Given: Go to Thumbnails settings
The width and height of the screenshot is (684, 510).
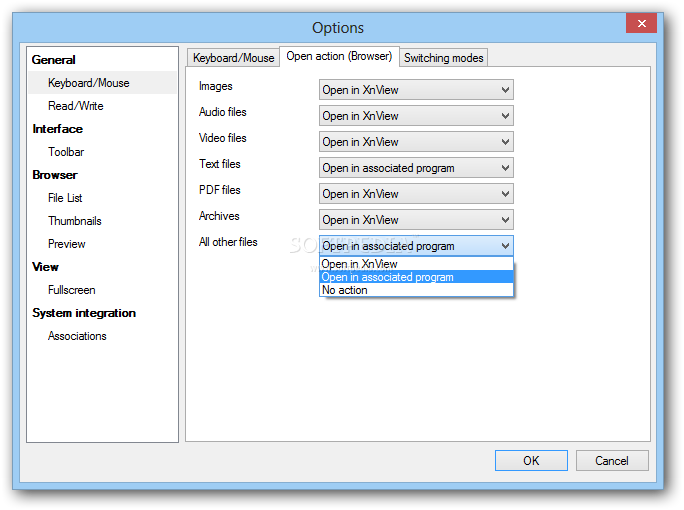Looking at the screenshot, I should pyautogui.click(x=75, y=221).
